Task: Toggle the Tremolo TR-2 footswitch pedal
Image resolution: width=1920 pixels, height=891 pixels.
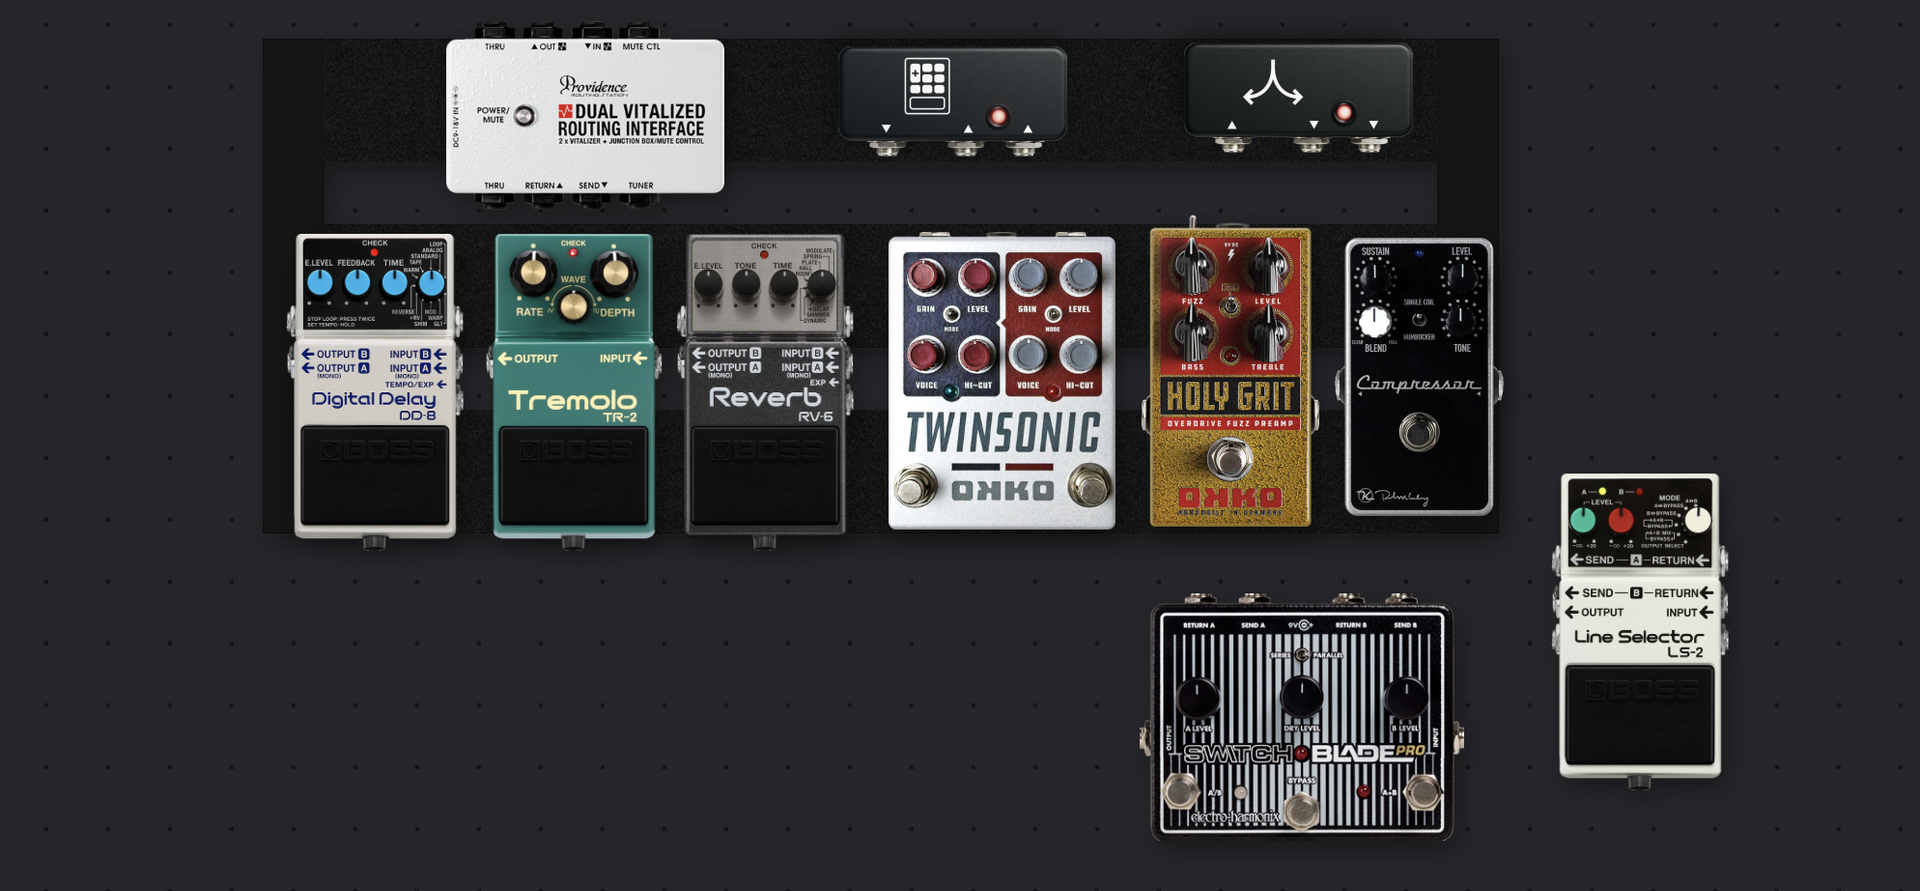Action: point(573,476)
